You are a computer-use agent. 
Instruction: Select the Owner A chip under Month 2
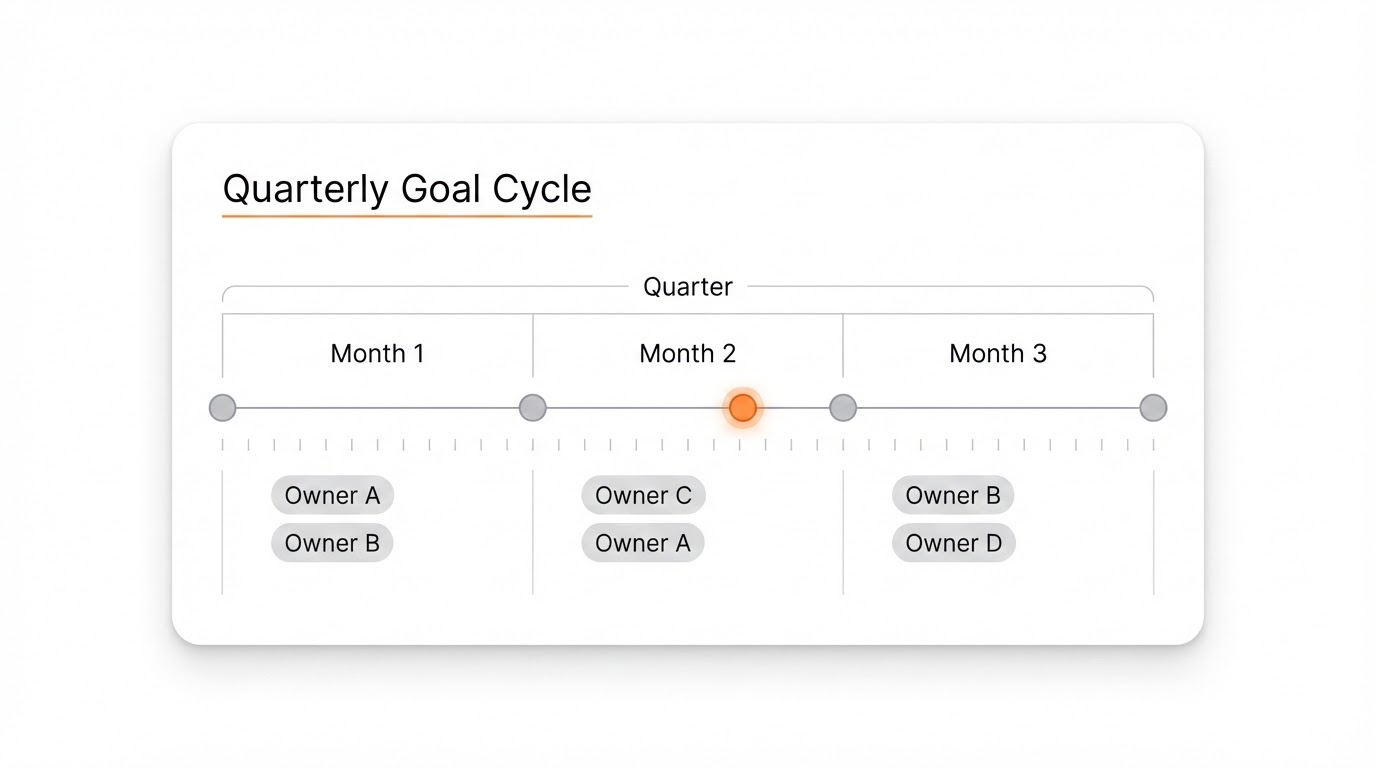pyautogui.click(x=642, y=543)
